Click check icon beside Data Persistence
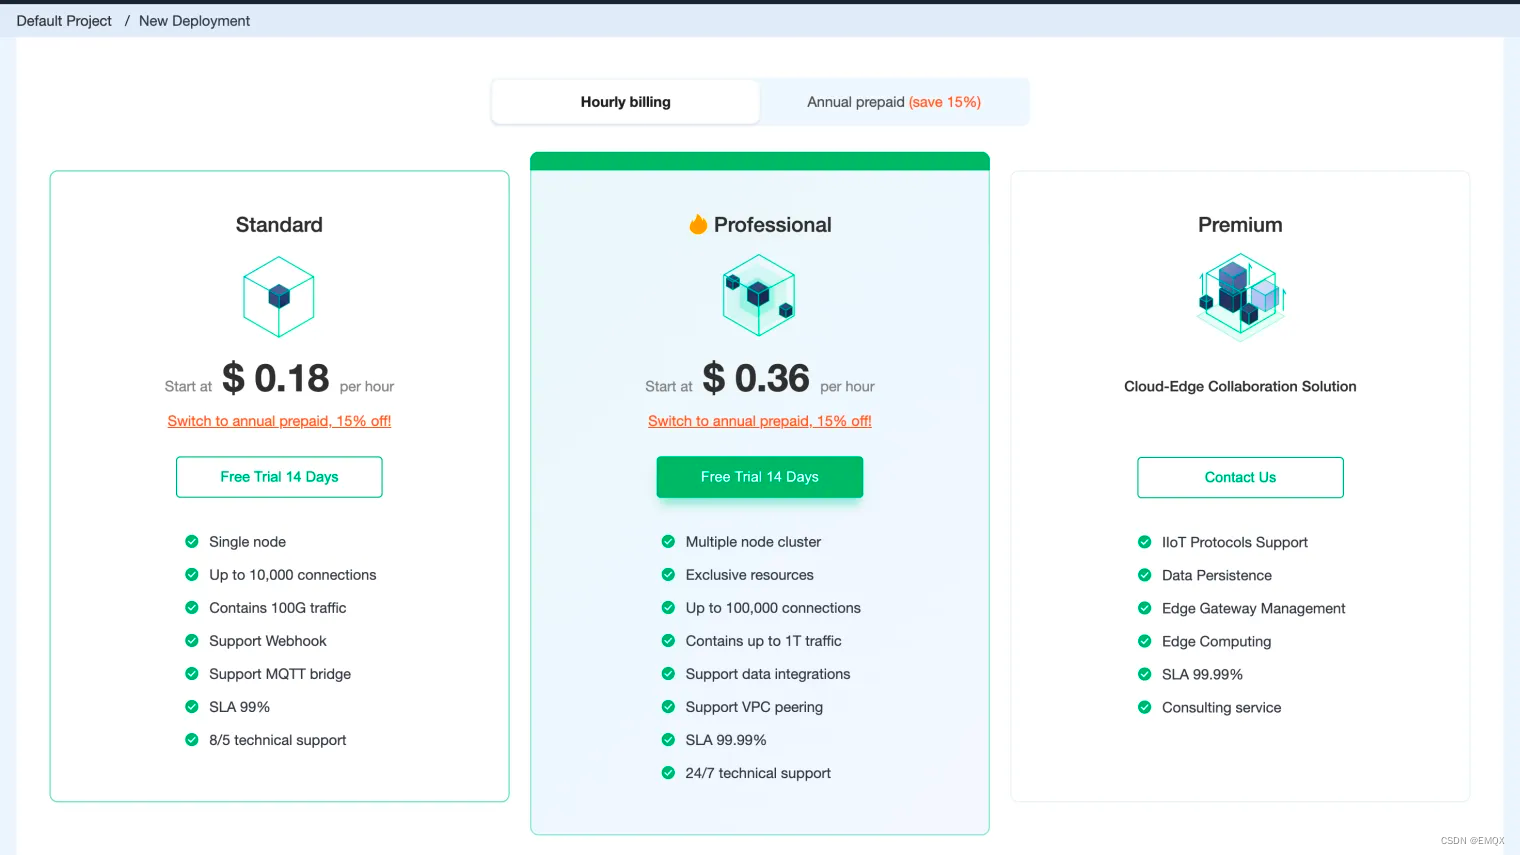 [1145, 575]
